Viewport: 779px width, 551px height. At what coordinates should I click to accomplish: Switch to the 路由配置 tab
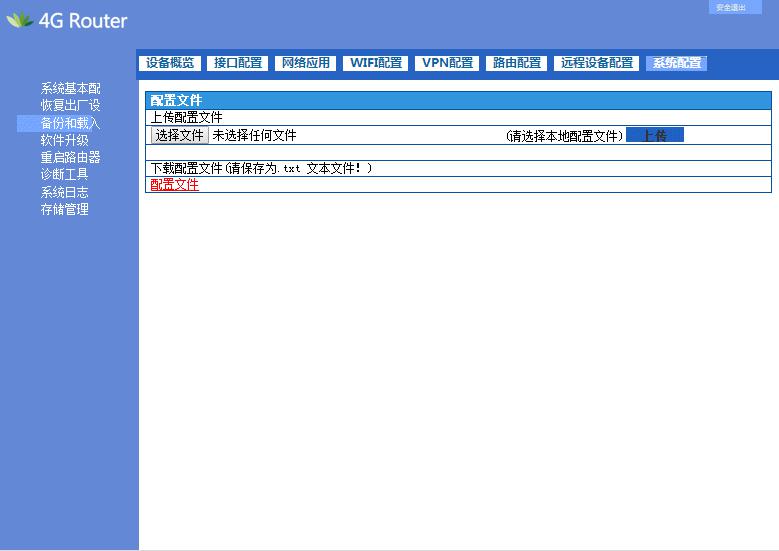coord(517,63)
